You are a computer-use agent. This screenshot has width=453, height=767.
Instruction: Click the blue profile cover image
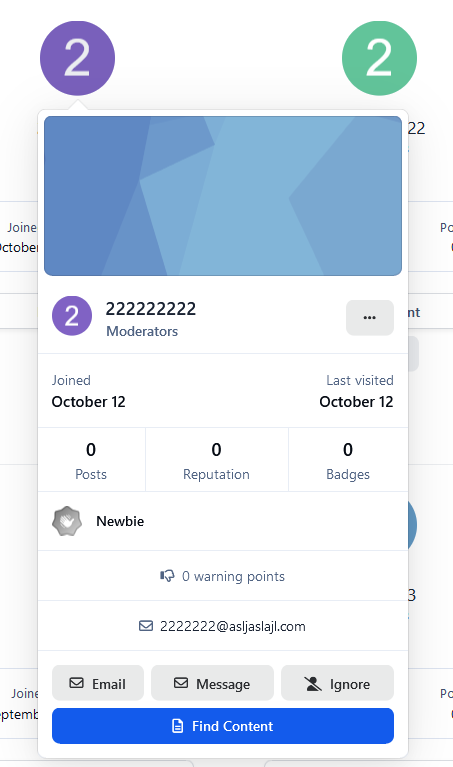coord(223,196)
